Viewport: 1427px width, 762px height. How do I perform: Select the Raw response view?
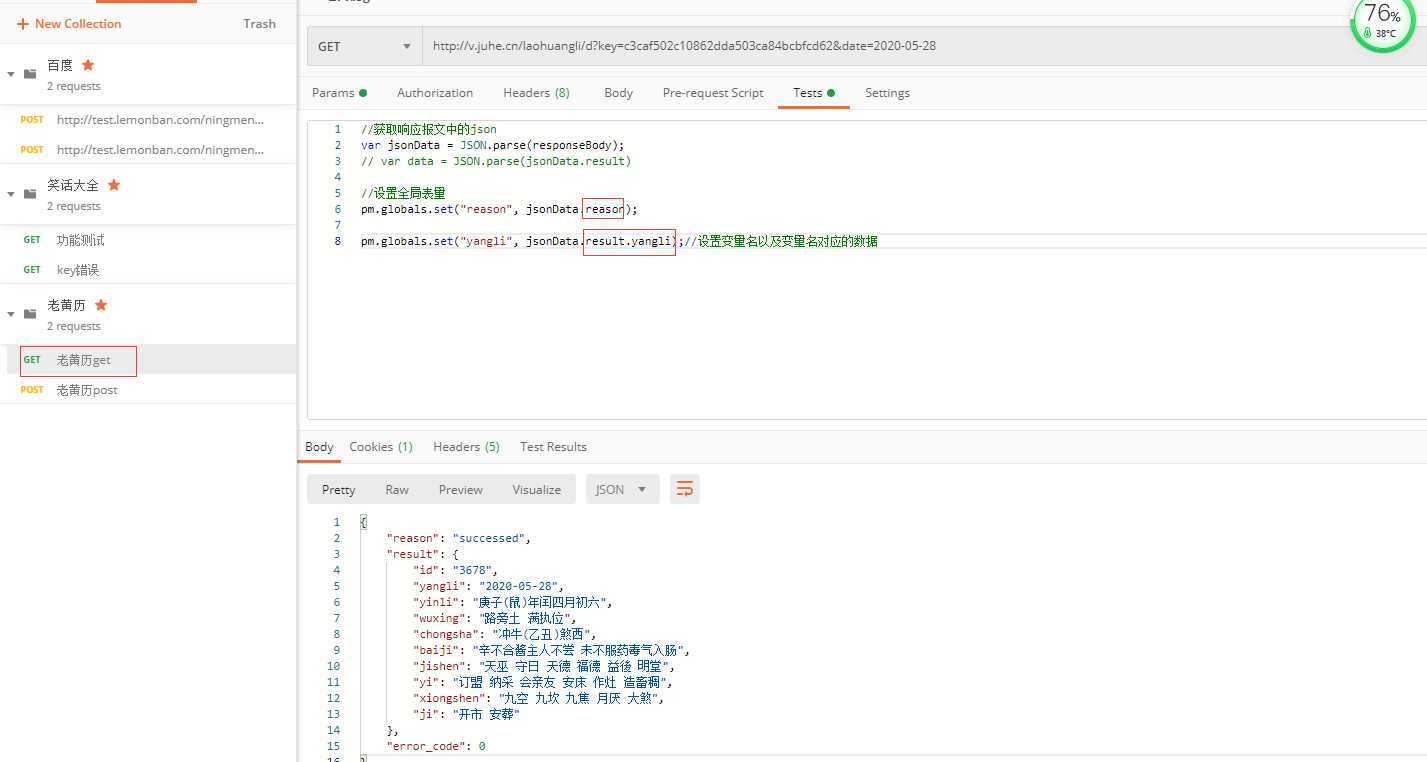pyautogui.click(x=397, y=490)
